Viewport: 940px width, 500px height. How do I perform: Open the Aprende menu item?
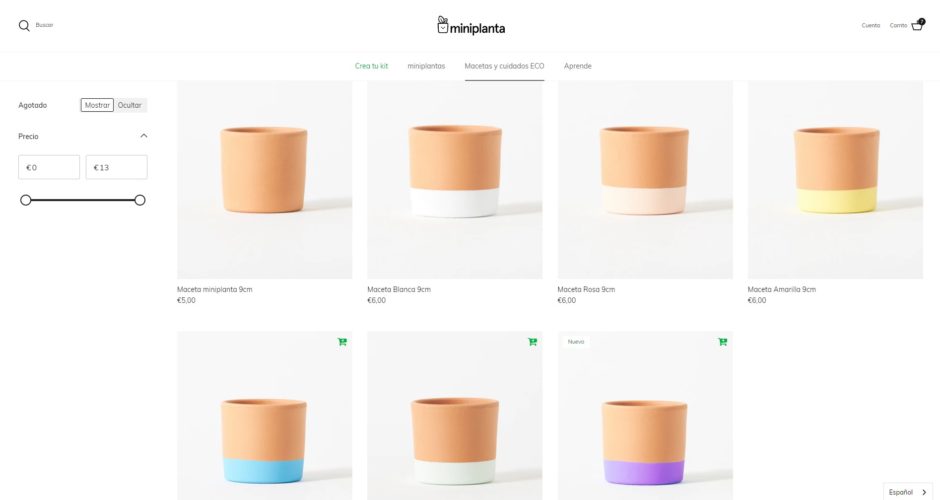(577, 66)
